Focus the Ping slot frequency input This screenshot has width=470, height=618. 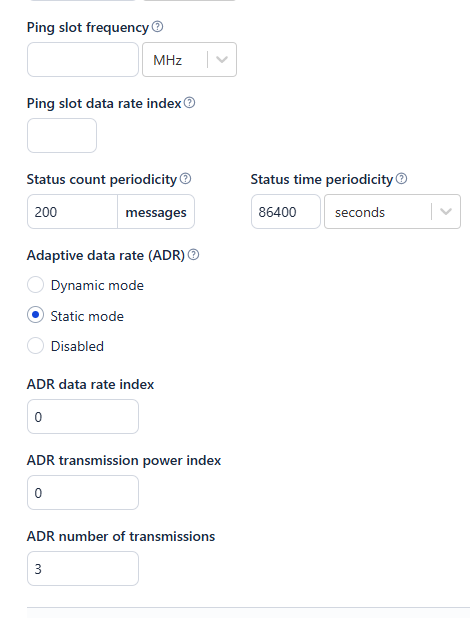(x=83, y=60)
